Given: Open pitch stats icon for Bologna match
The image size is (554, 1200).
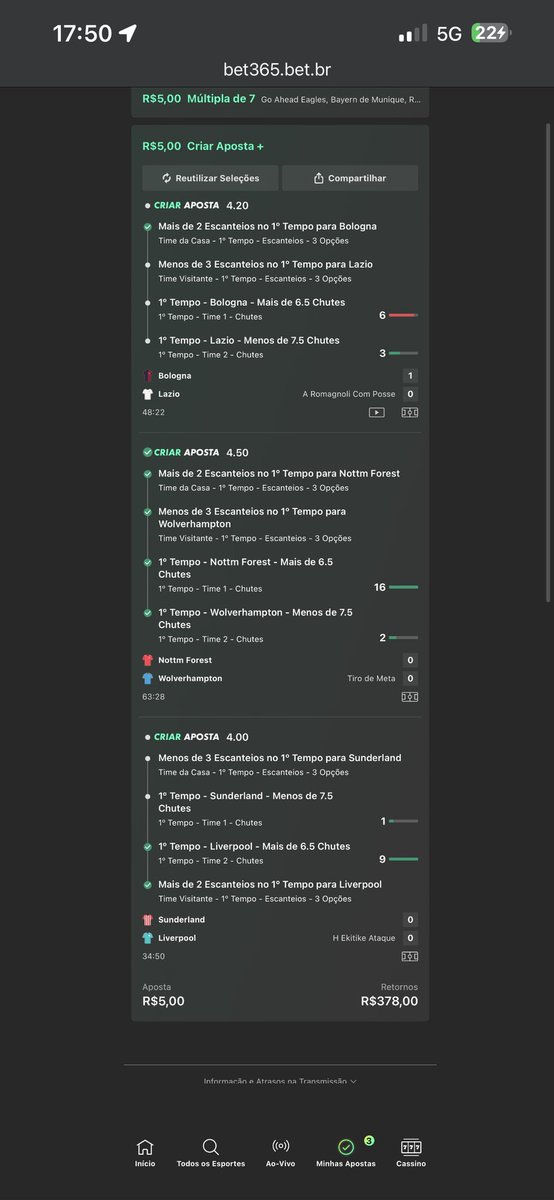Looking at the screenshot, I should pyautogui.click(x=410, y=412).
